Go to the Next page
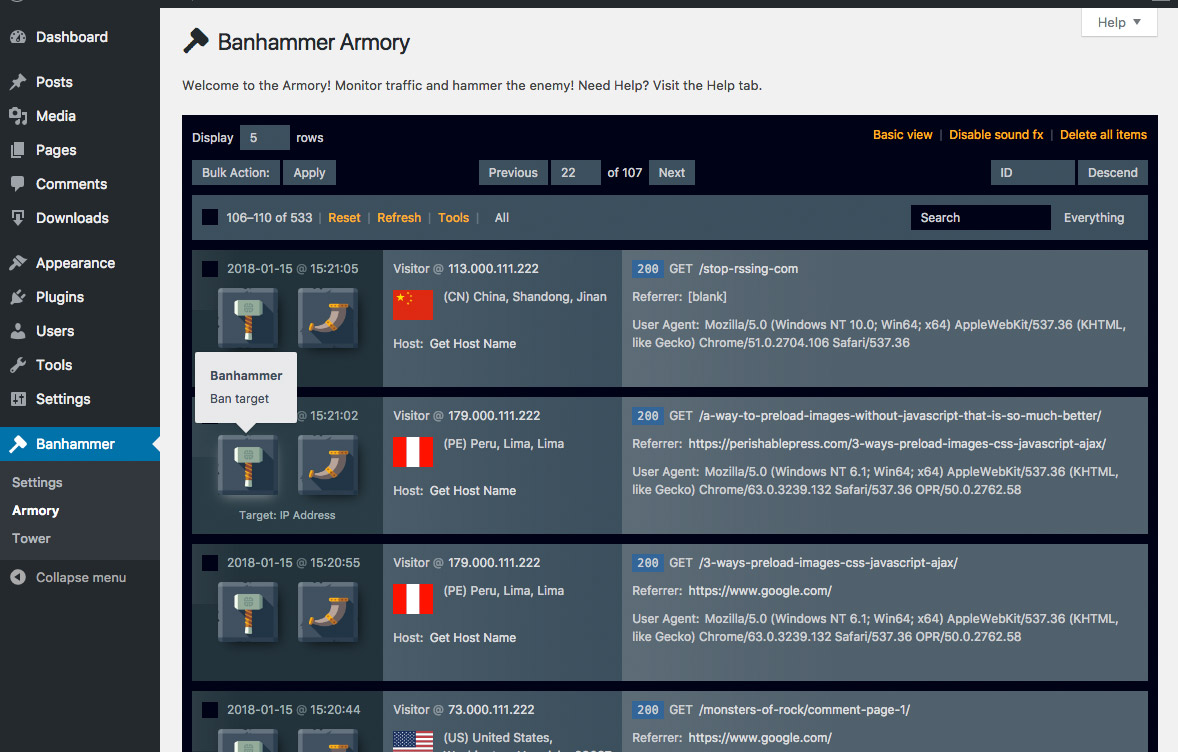 672,173
